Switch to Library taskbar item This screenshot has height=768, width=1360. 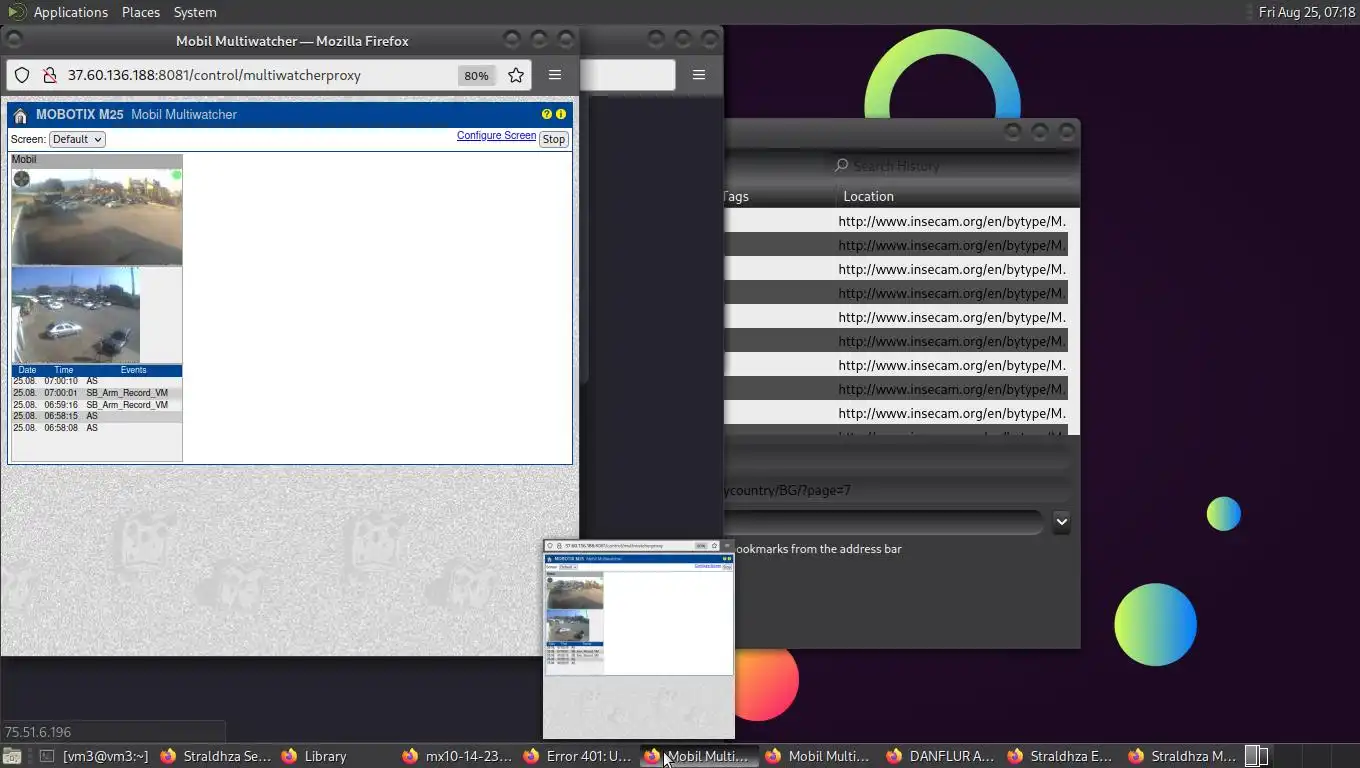pyautogui.click(x=336, y=756)
